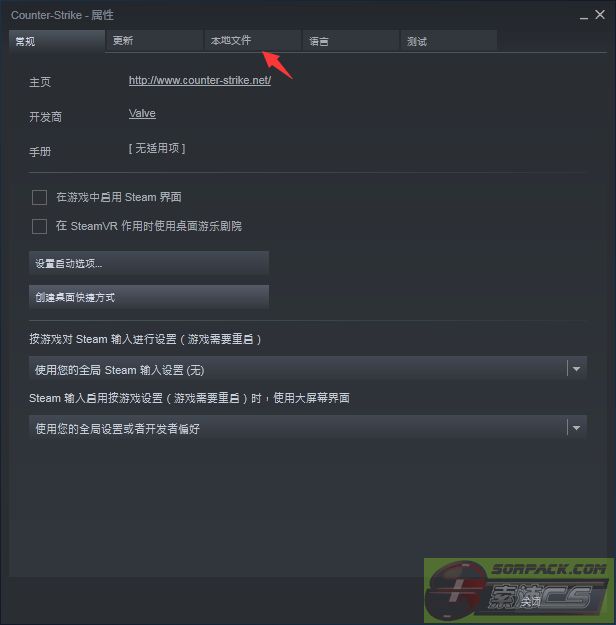Select the 常规 tab

tap(57, 41)
